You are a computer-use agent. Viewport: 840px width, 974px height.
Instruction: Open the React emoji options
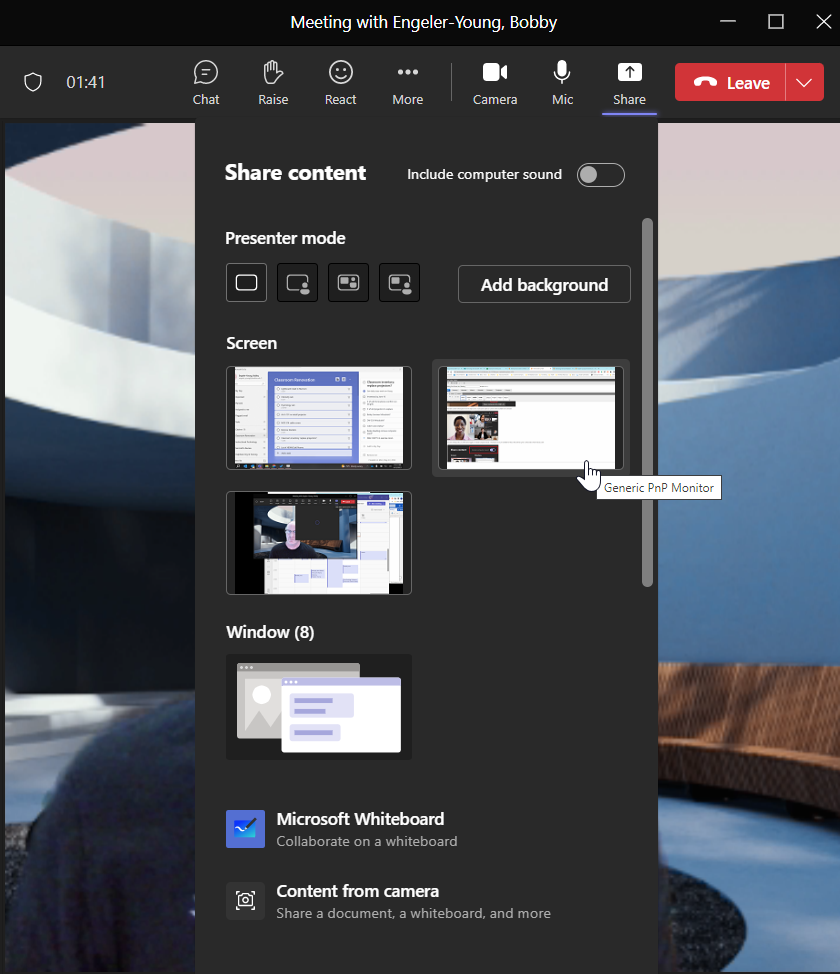(x=340, y=83)
